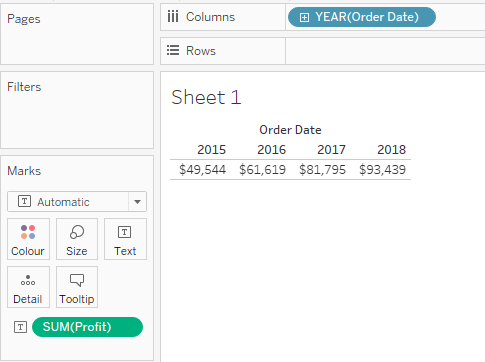Click the empty Rows shelf area
Image resolution: width=485 pixels, height=362 pixels.
click(x=385, y=51)
